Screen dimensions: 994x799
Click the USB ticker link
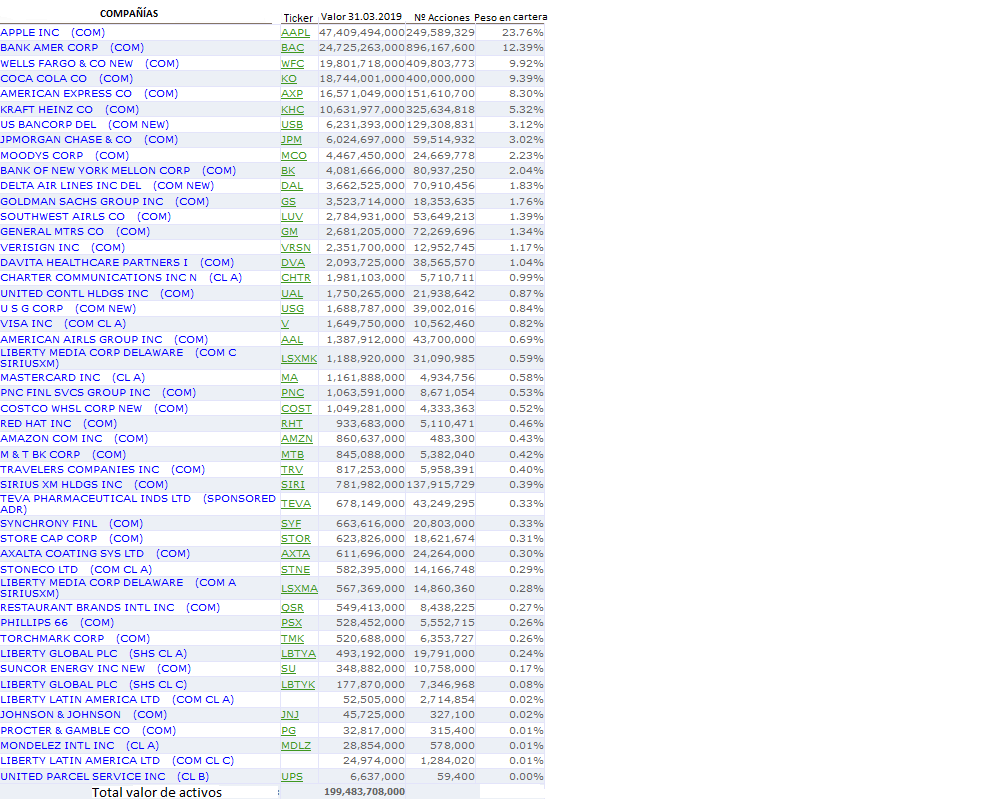click(292, 124)
